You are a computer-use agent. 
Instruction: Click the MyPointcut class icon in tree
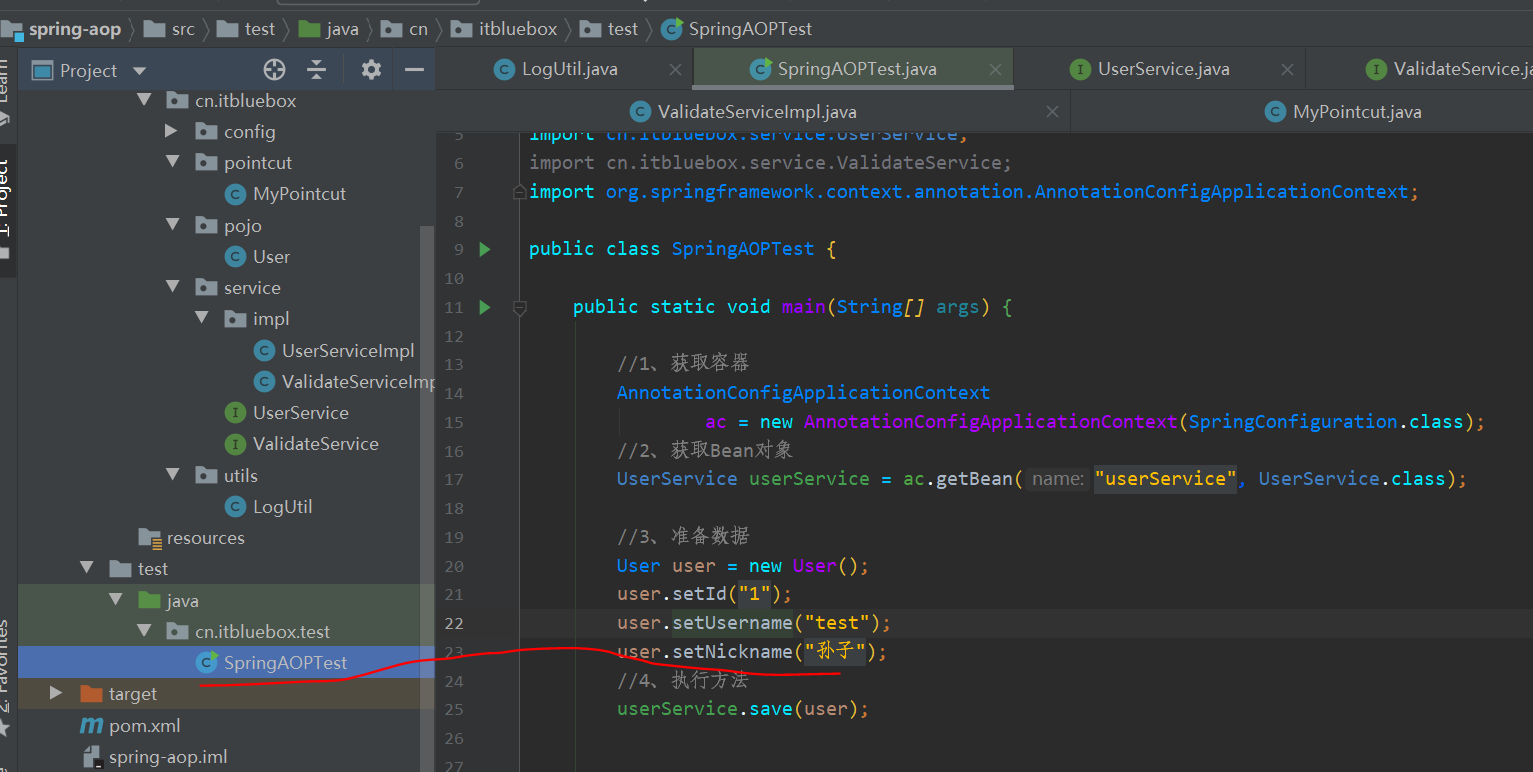click(x=235, y=194)
